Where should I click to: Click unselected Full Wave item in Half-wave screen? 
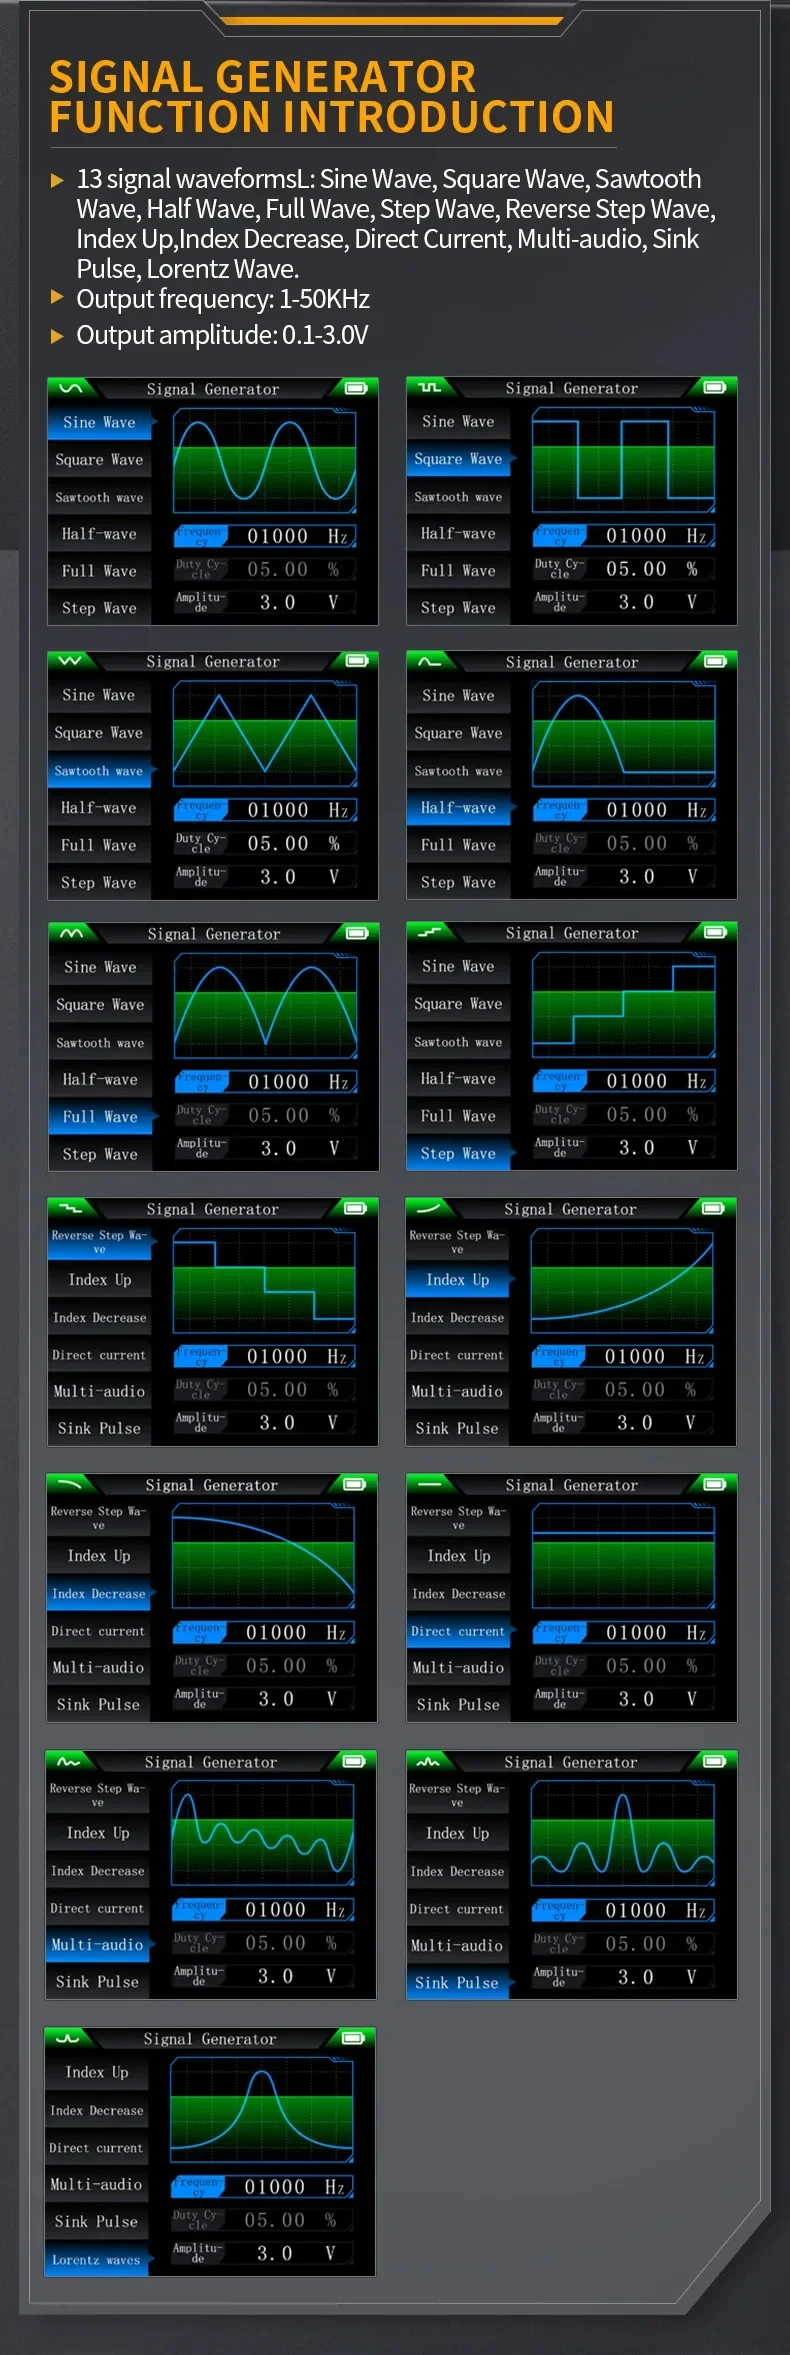click(459, 845)
